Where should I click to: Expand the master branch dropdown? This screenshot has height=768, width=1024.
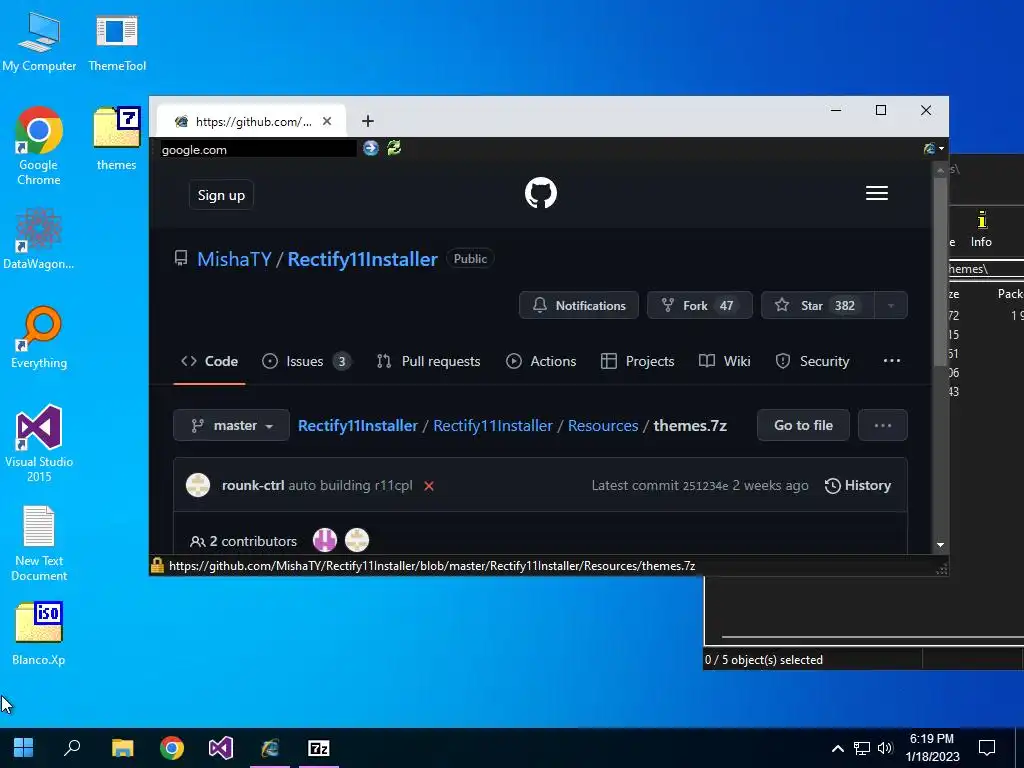click(231, 425)
